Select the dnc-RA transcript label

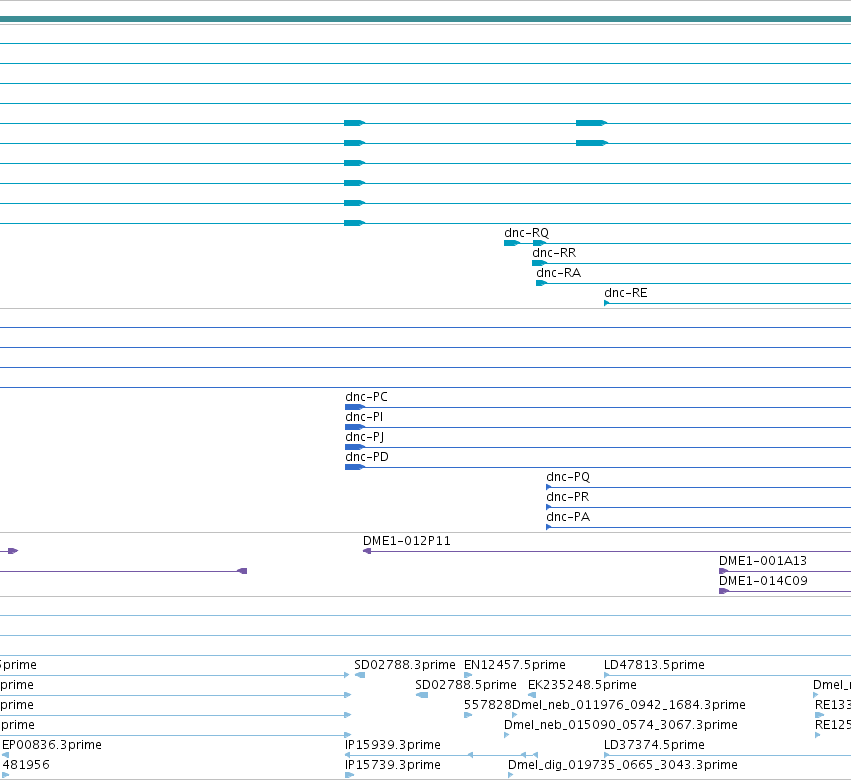tap(558, 273)
